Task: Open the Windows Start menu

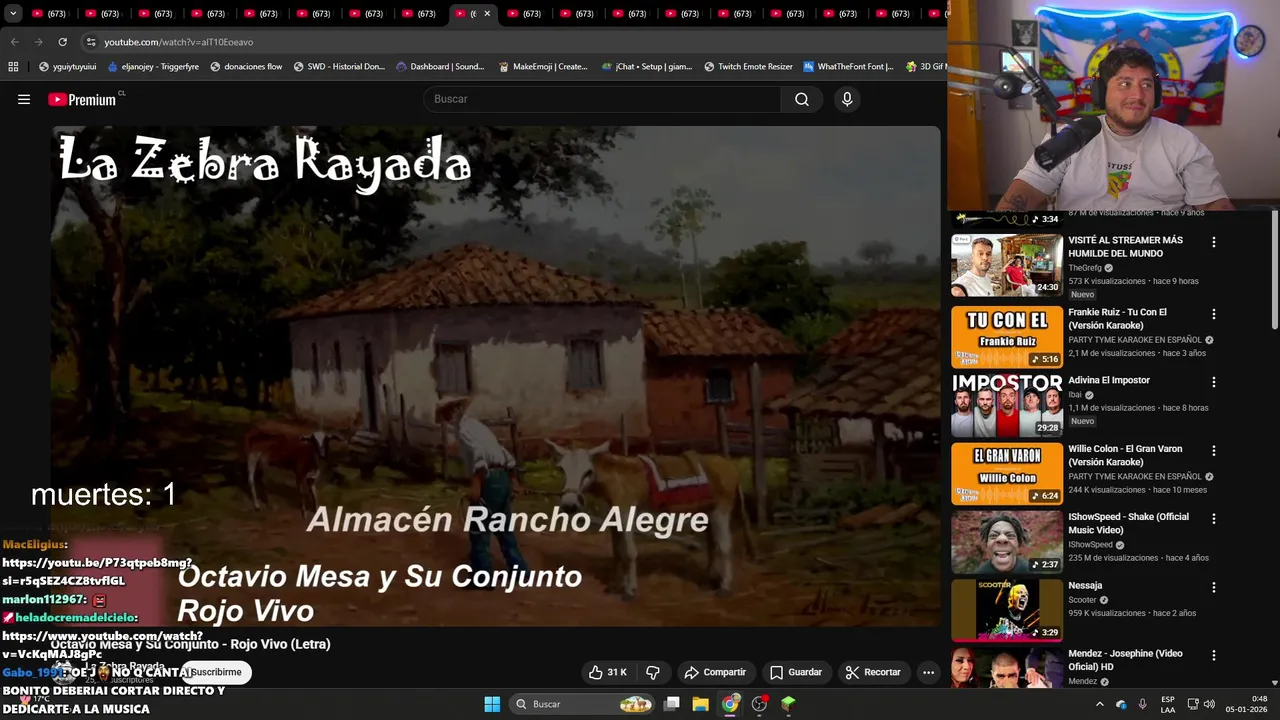Action: point(492,704)
